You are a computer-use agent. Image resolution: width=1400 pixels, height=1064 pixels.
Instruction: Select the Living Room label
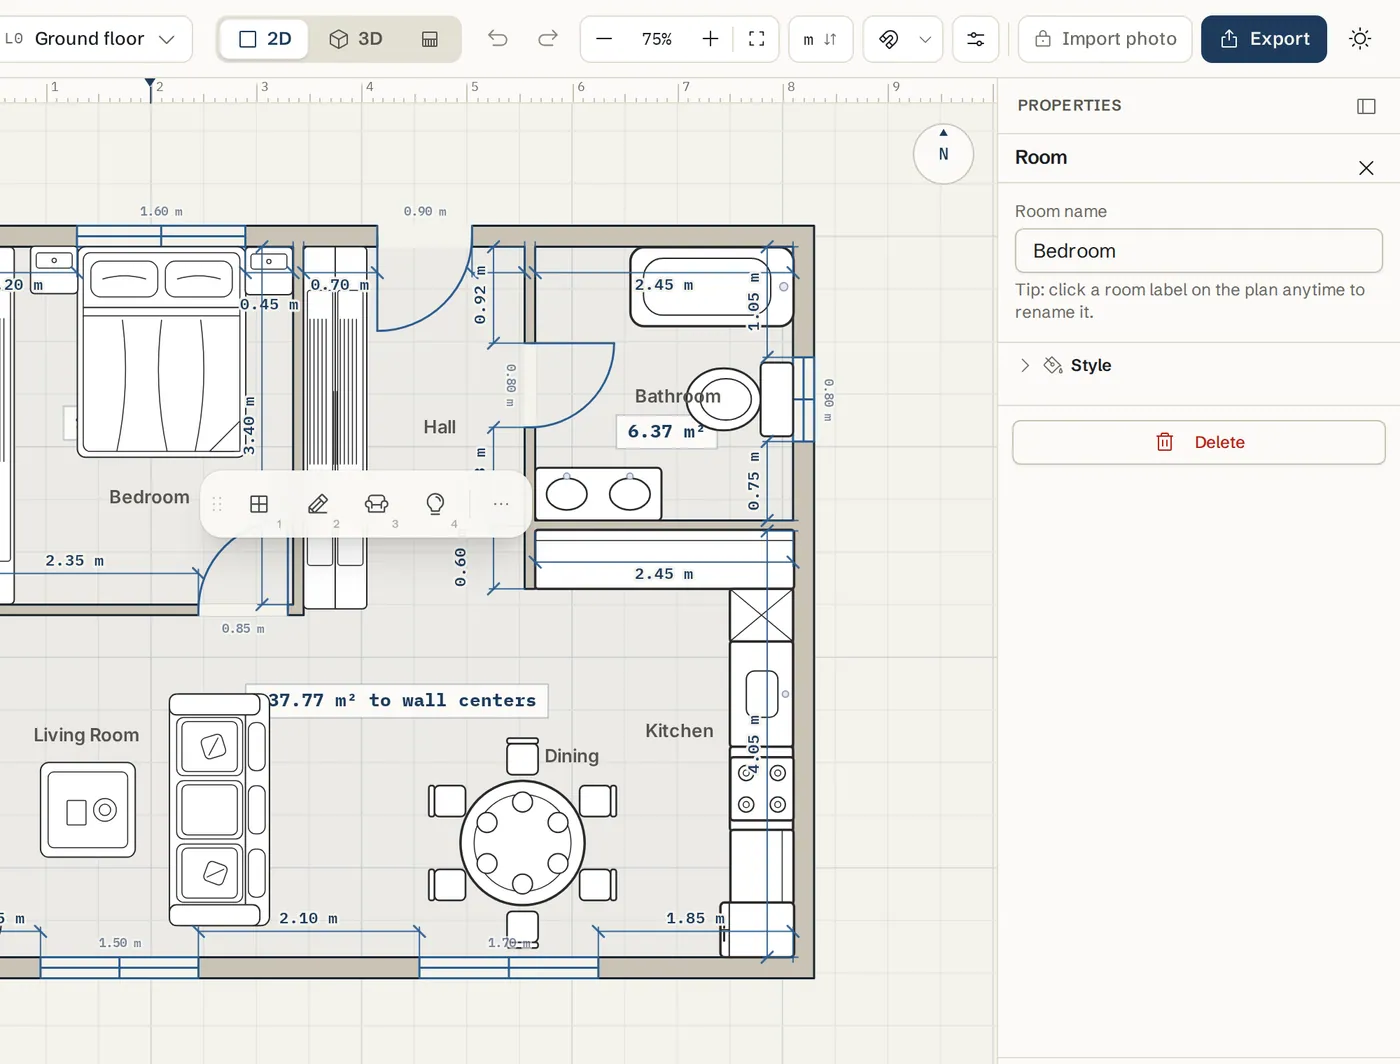pos(86,735)
